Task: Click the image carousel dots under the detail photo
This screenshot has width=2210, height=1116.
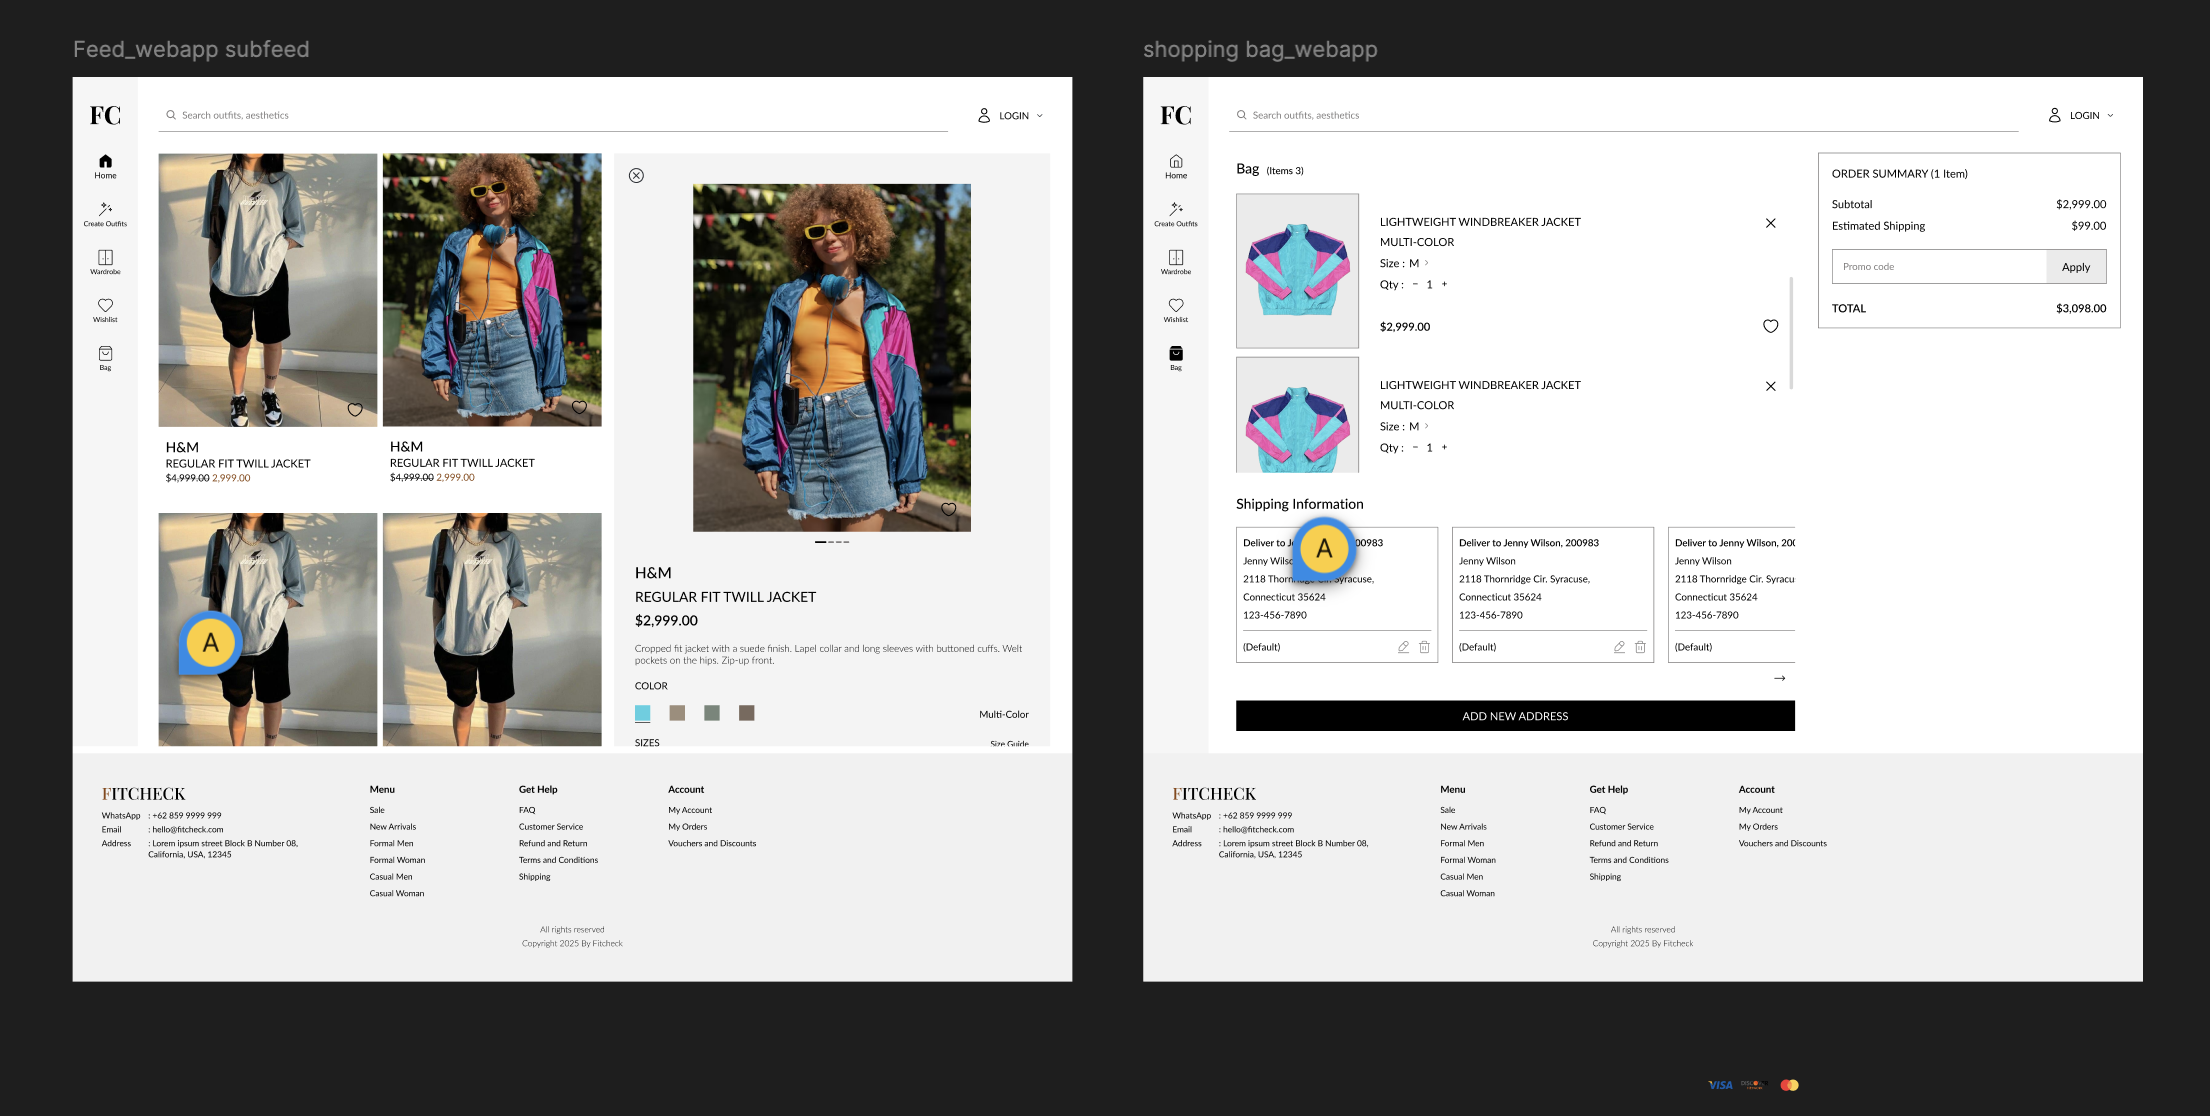Action: (x=832, y=542)
